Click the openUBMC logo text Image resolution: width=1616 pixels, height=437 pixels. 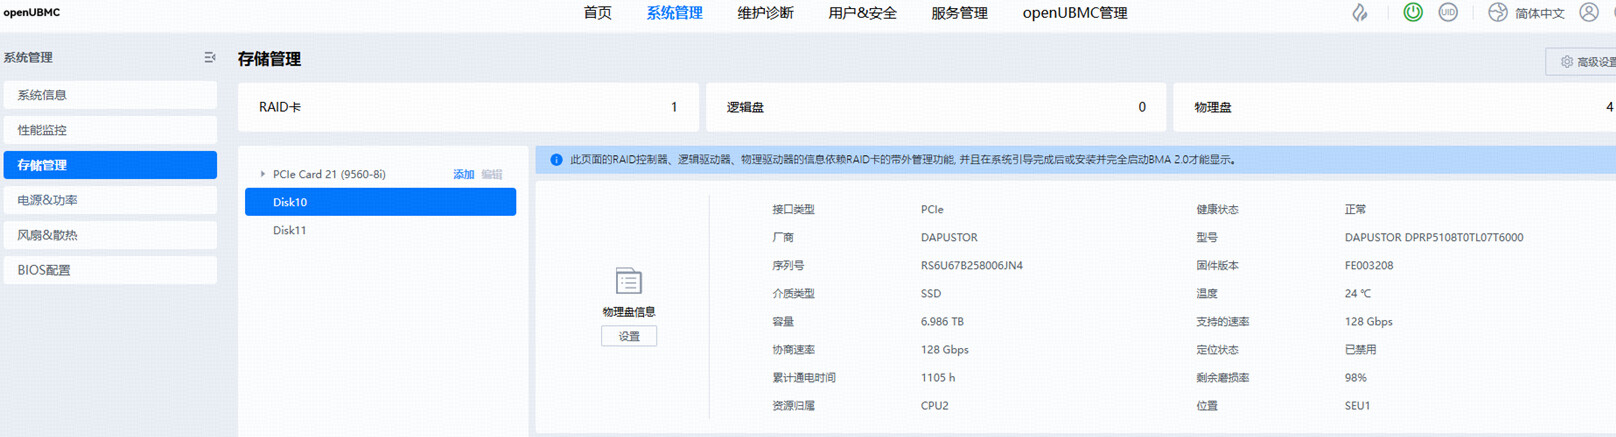click(31, 13)
